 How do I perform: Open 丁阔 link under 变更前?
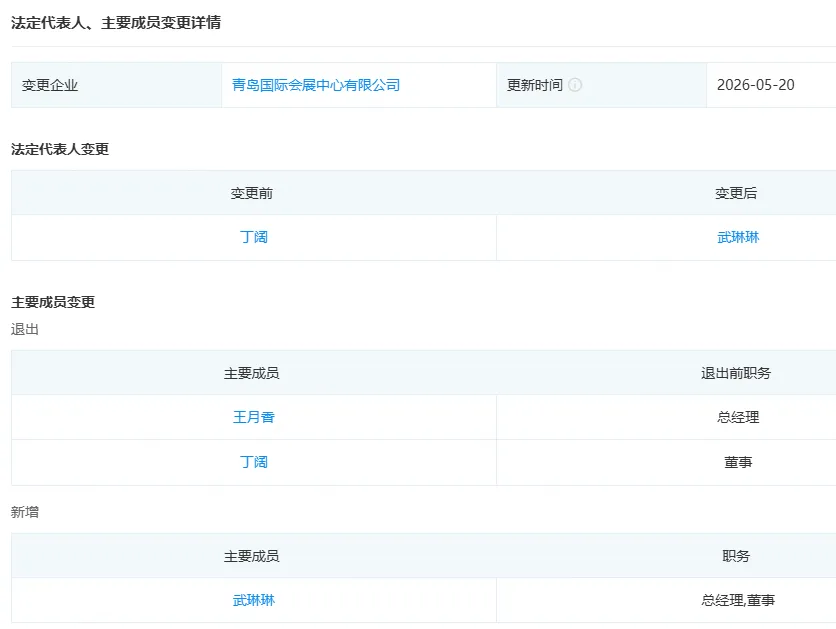pos(253,237)
